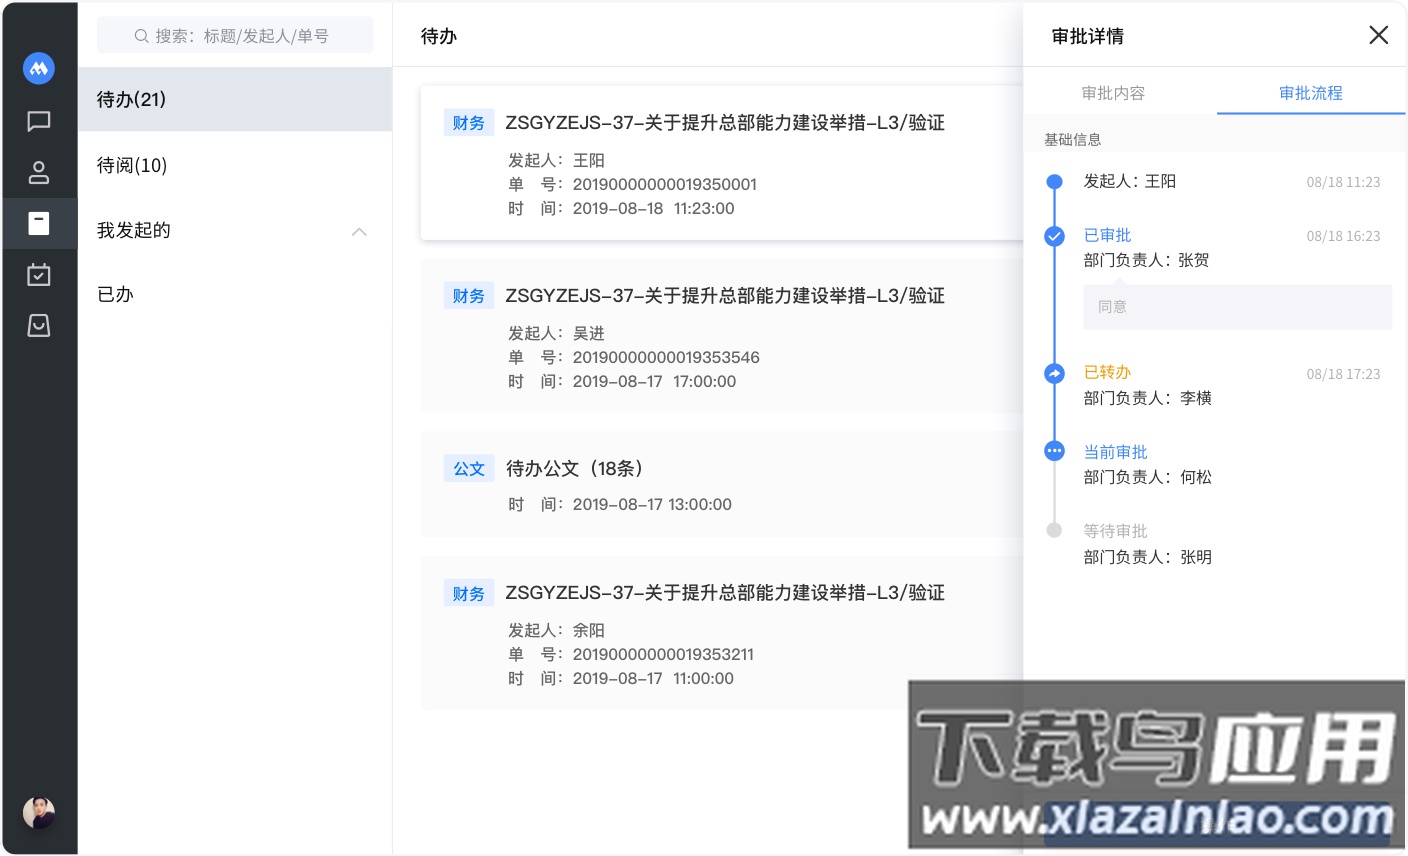Click the search input field
The height and width of the screenshot is (856, 1408).
coord(236,34)
